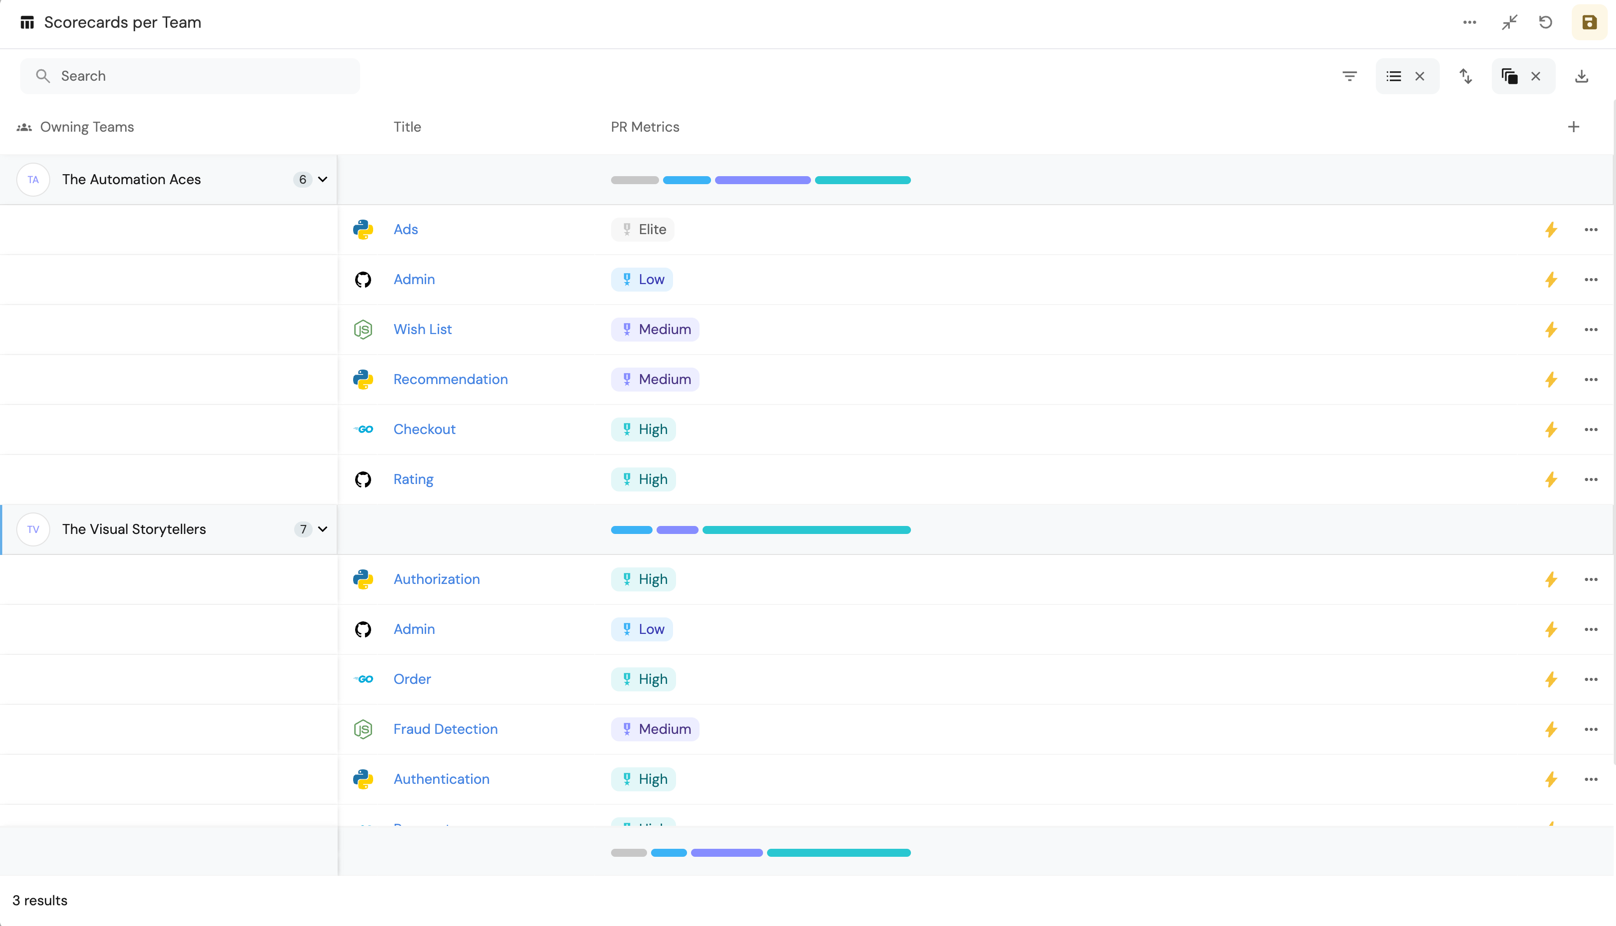Click into the Search field
Image resolution: width=1616 pixels, height=926 pixels.
click(x=190, y=76)
